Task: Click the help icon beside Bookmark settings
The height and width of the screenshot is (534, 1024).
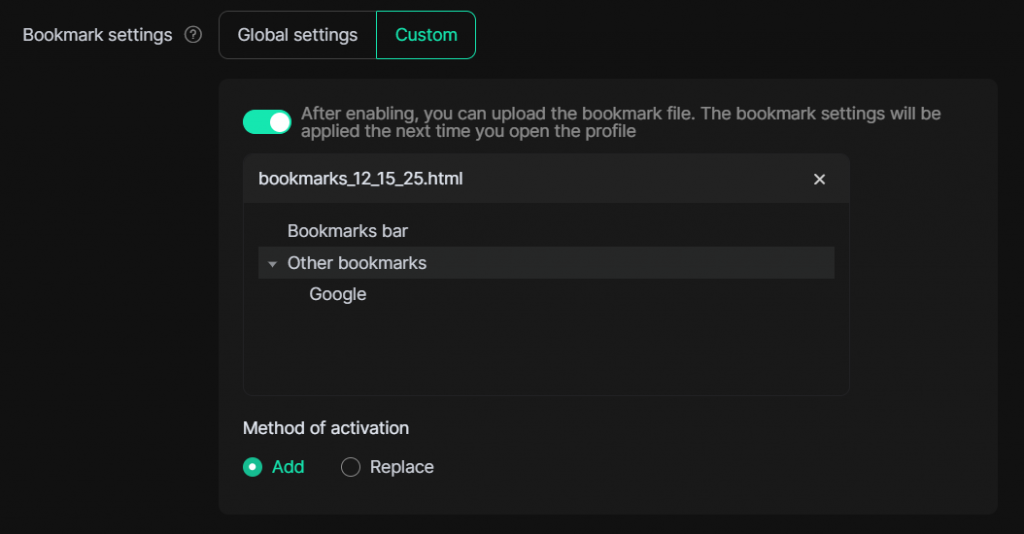Action: (193, 35)
